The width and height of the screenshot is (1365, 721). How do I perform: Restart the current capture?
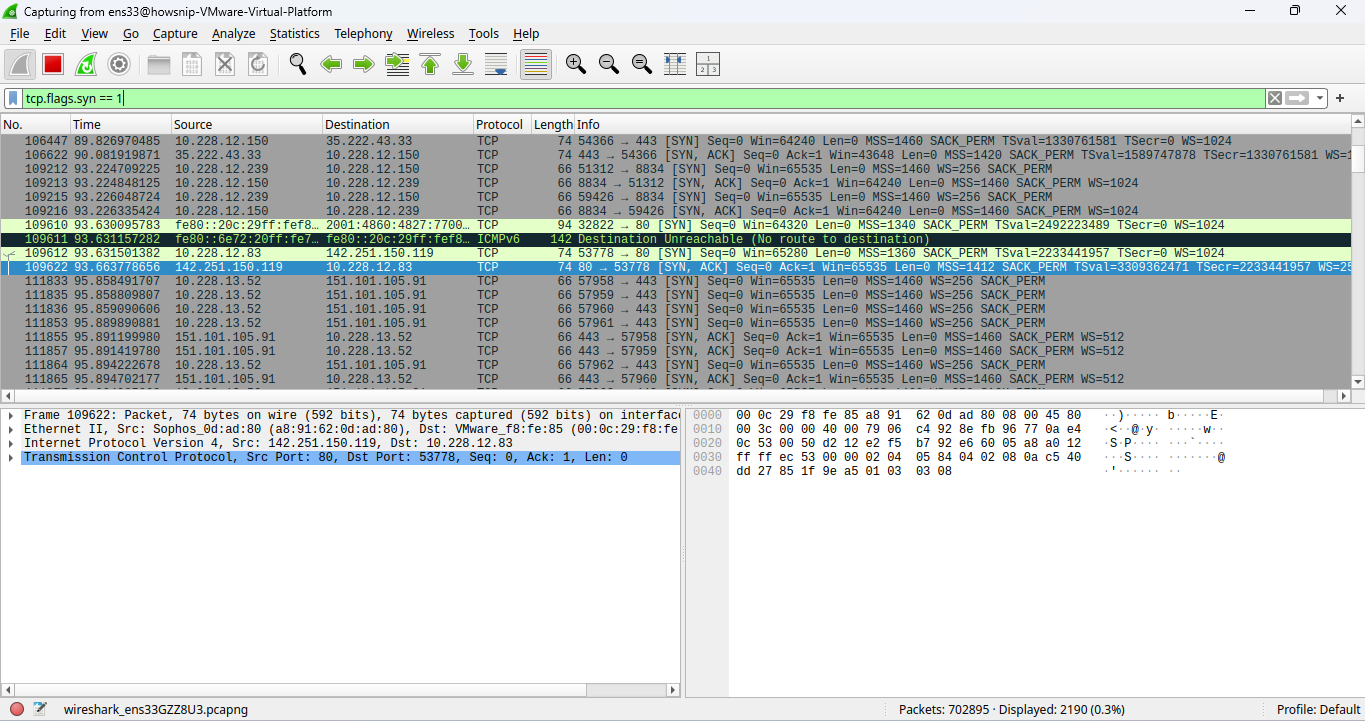point(86,65)
